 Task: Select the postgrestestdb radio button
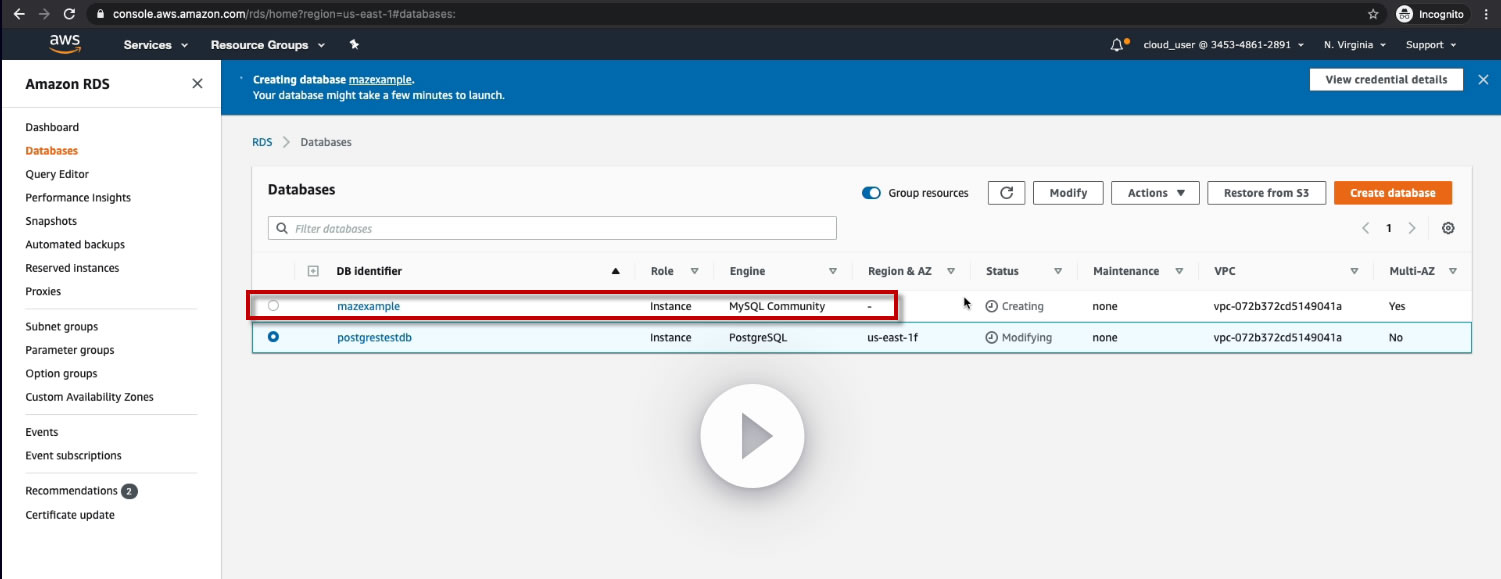point(273,337)
